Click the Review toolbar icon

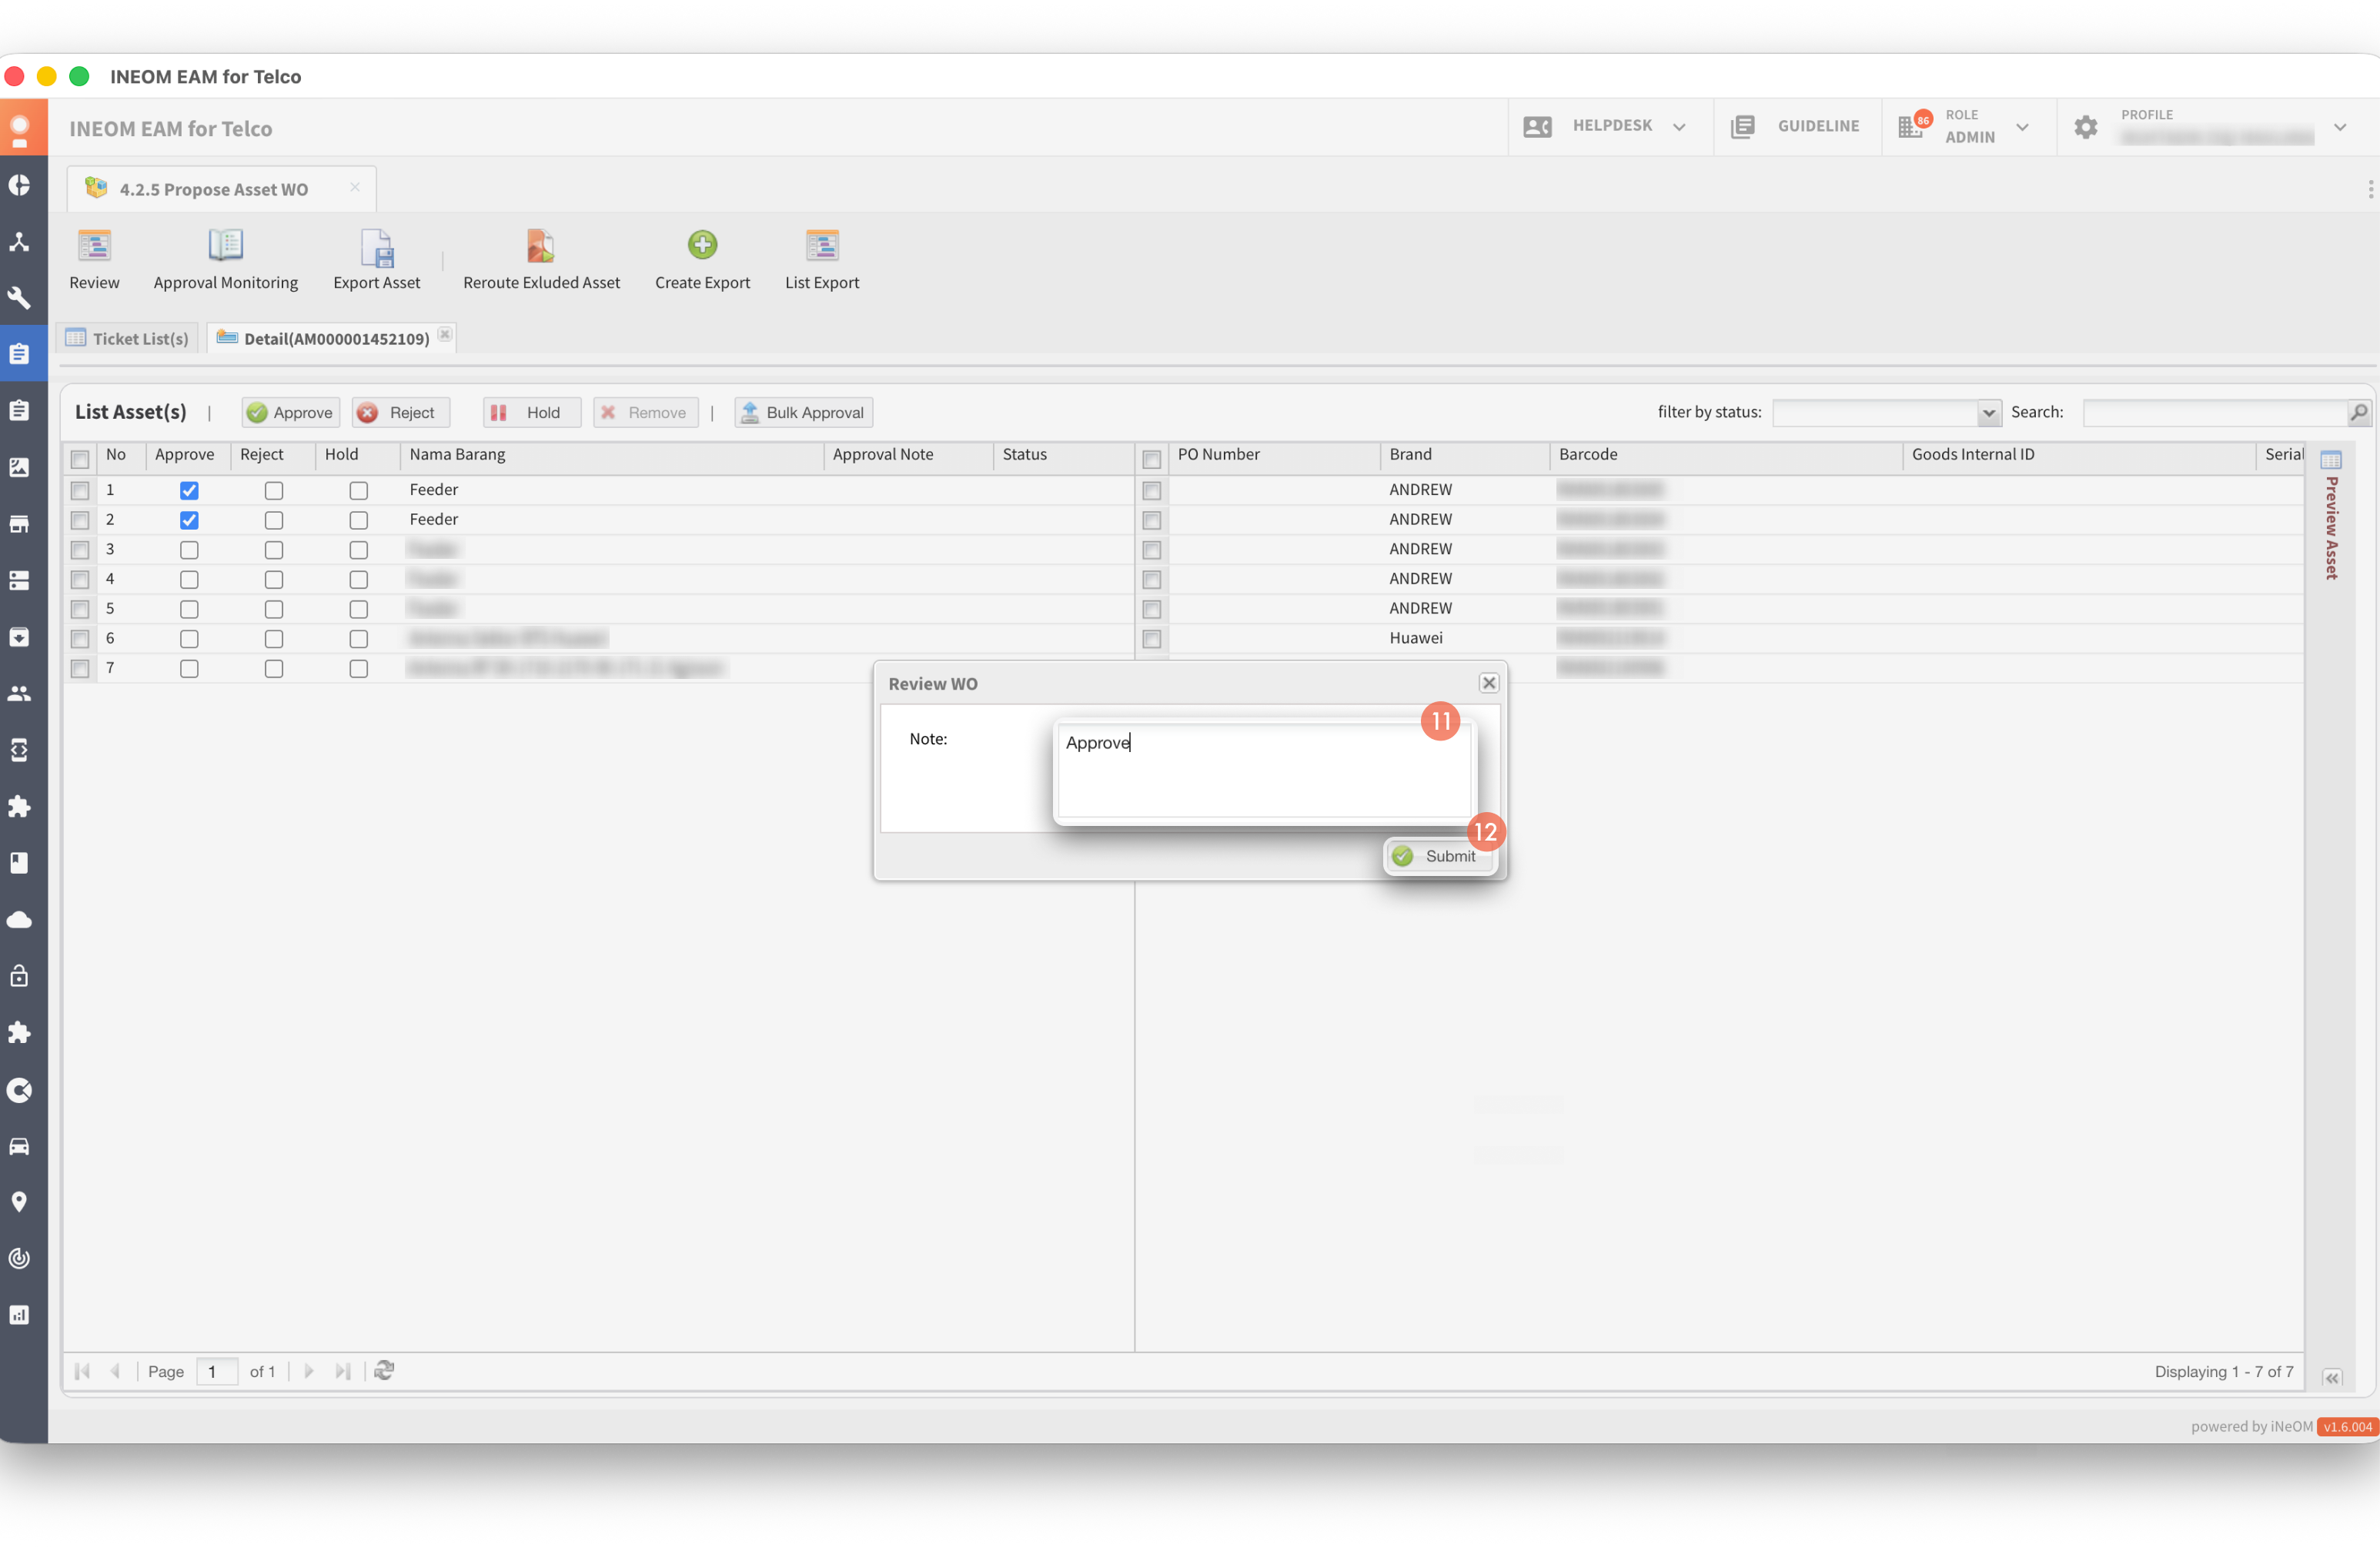pos(94,246)
